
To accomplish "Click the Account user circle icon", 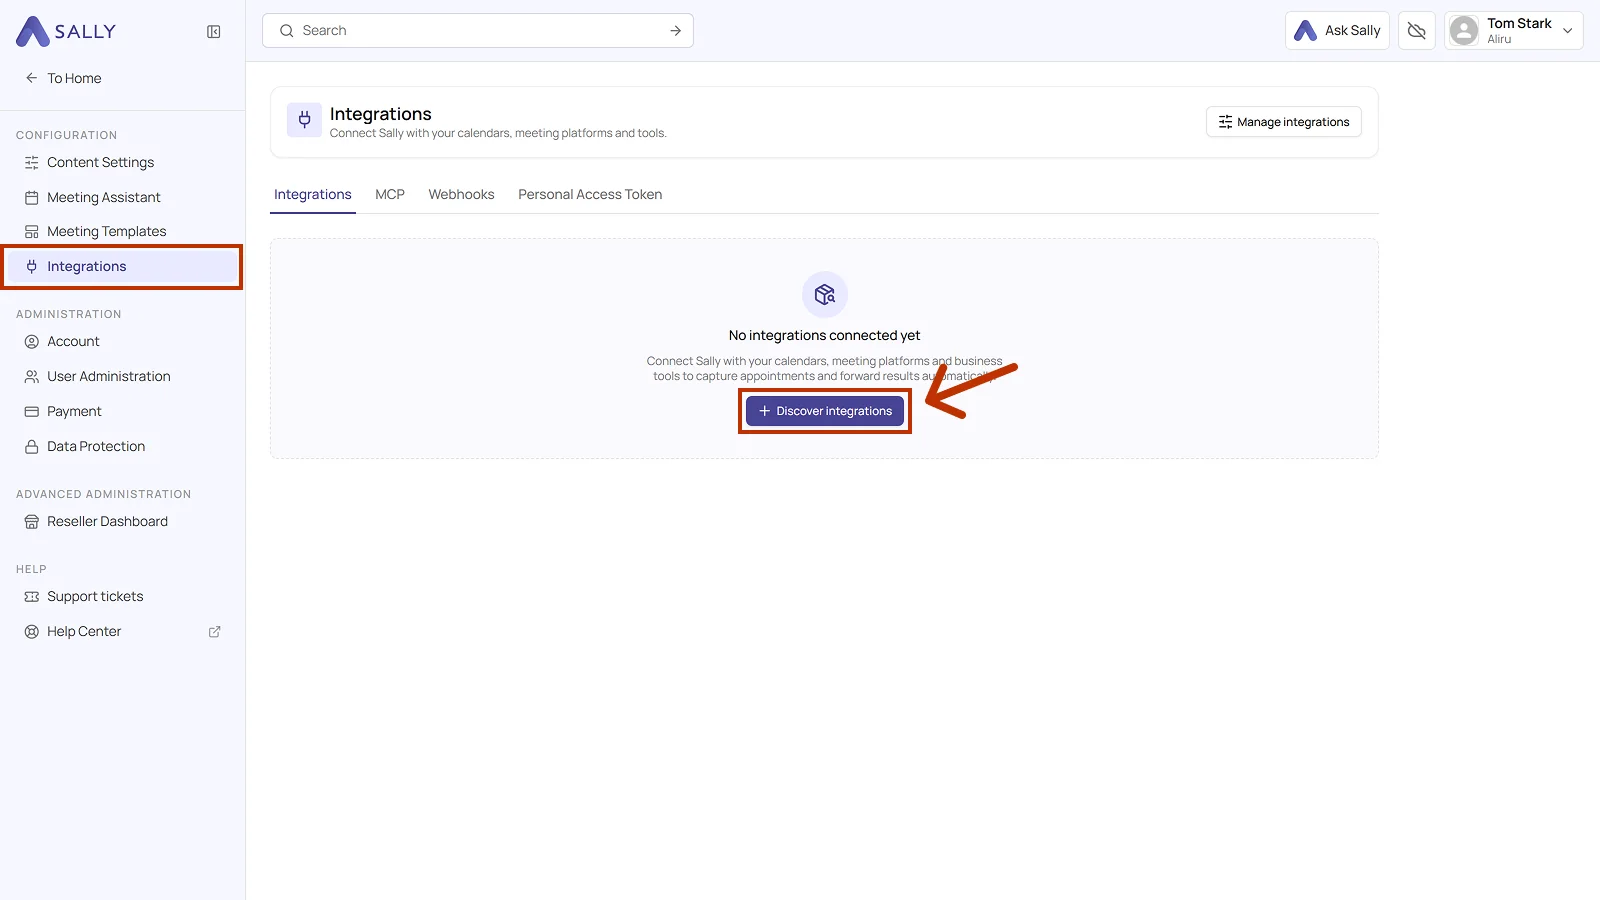I will (x=32, y=341).
